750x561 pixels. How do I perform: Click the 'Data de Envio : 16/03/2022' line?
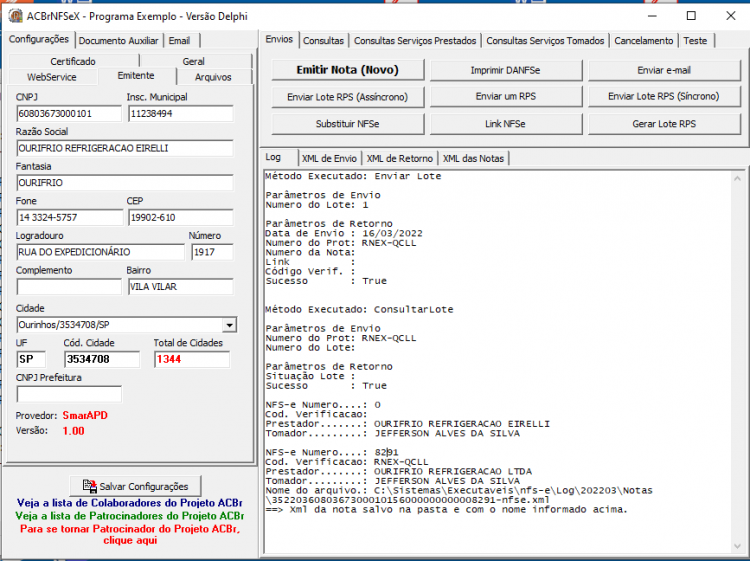click(x=344, y=233)
